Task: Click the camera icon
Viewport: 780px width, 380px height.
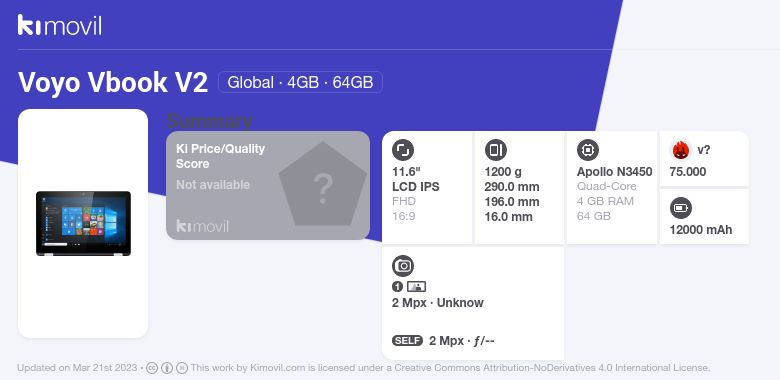Action: 403,266
